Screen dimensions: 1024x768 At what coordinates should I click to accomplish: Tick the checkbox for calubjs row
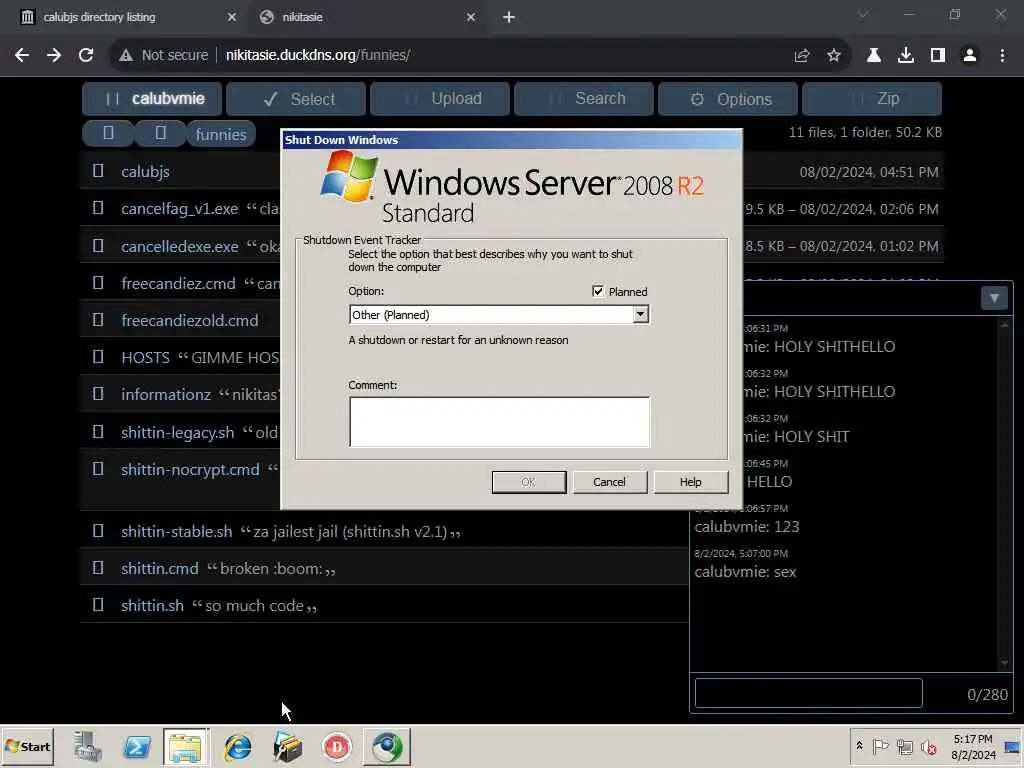pos(98,171)
